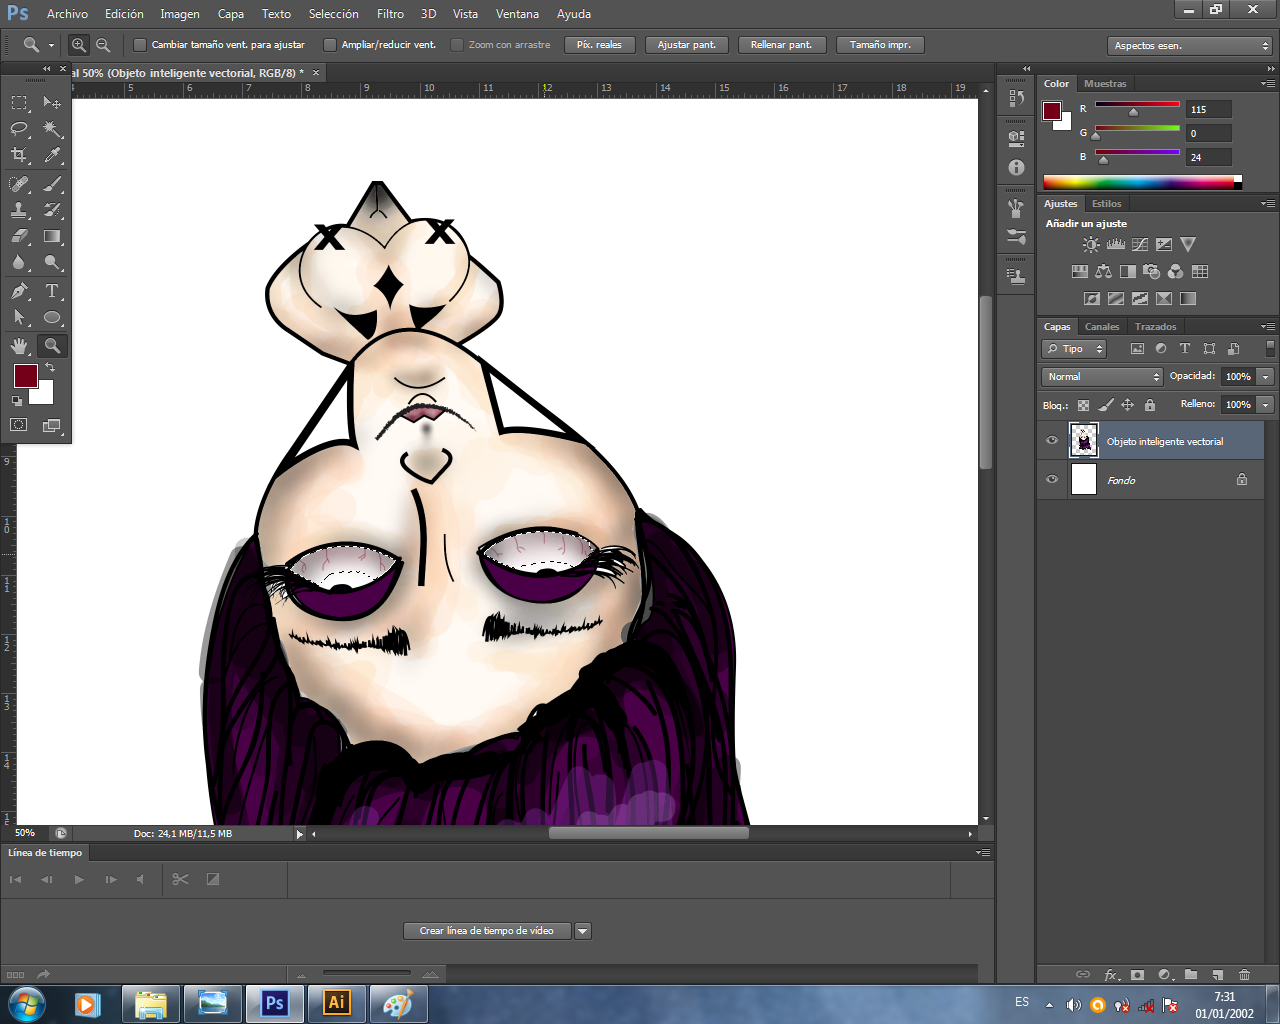Image resolution: width=1280 pixels, height=1024 pixels.
Task: Select the Hand tool
Action: point(19,346)
